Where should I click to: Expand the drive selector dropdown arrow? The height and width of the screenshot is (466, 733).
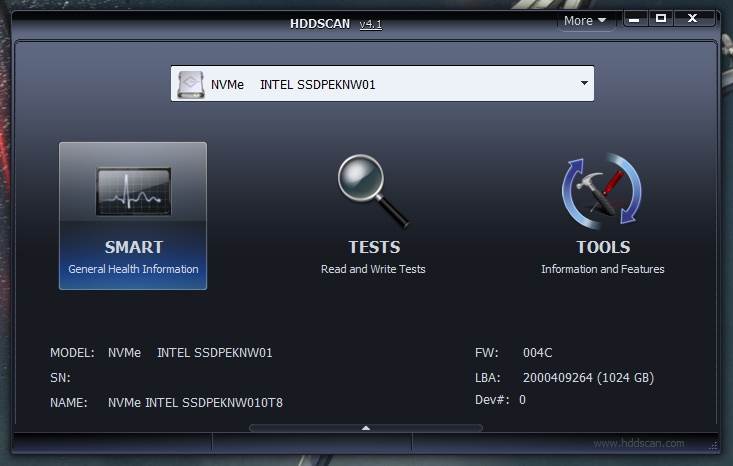click(x=584, y=83)
